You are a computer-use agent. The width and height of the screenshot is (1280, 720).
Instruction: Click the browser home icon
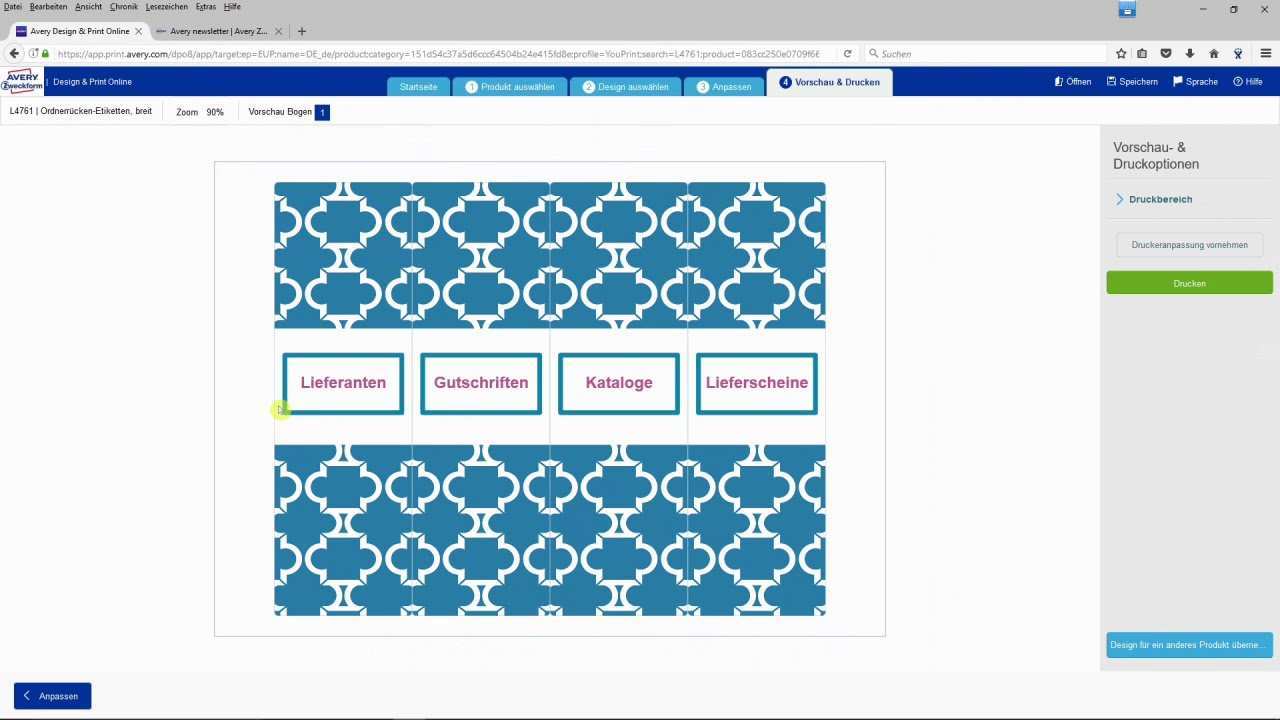click(x=1214, y=54)
